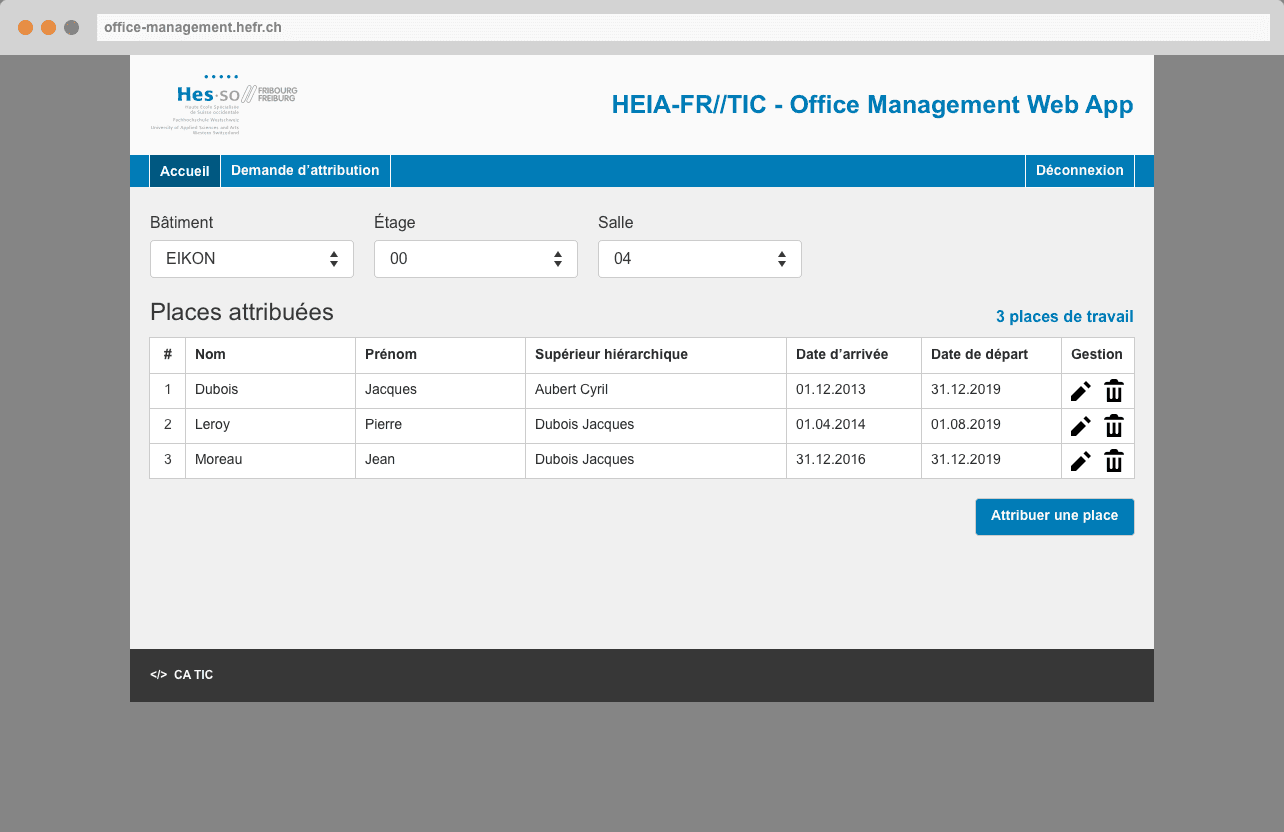Change the Étage selection from 00
This screenshot has width=1284, height=832.
(x=475, y=258)
